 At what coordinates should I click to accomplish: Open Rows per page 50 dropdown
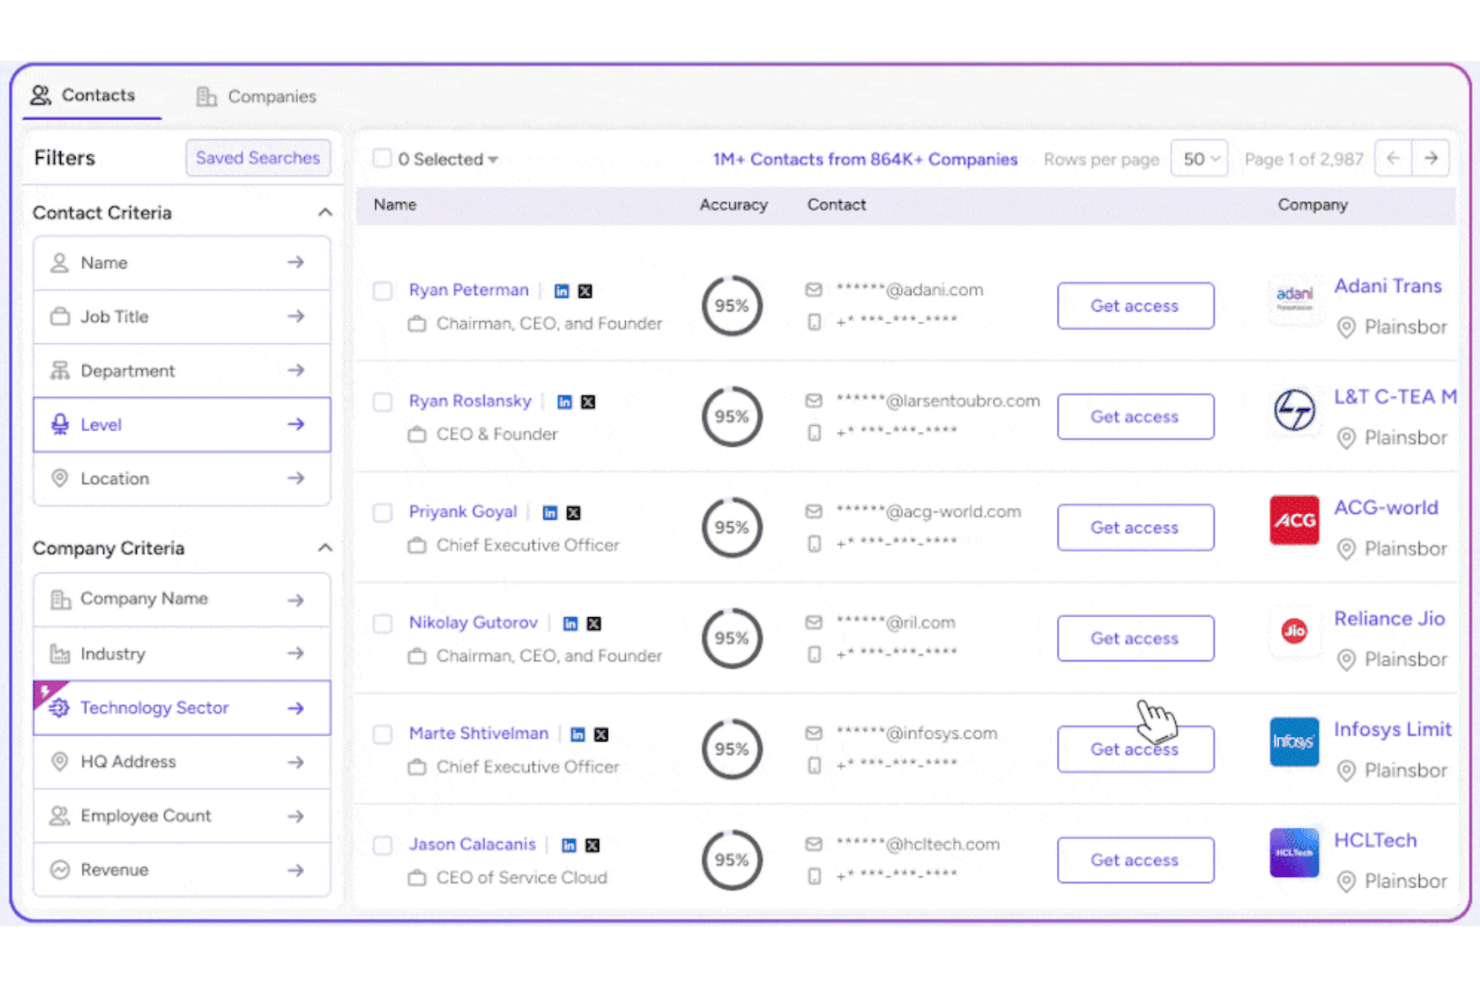point(1199,159)
